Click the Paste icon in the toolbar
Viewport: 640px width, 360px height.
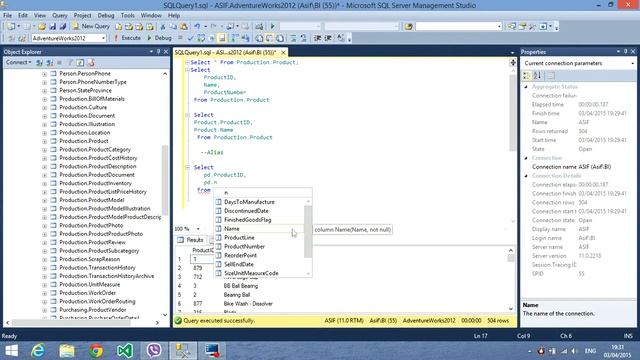pos(184,27)
